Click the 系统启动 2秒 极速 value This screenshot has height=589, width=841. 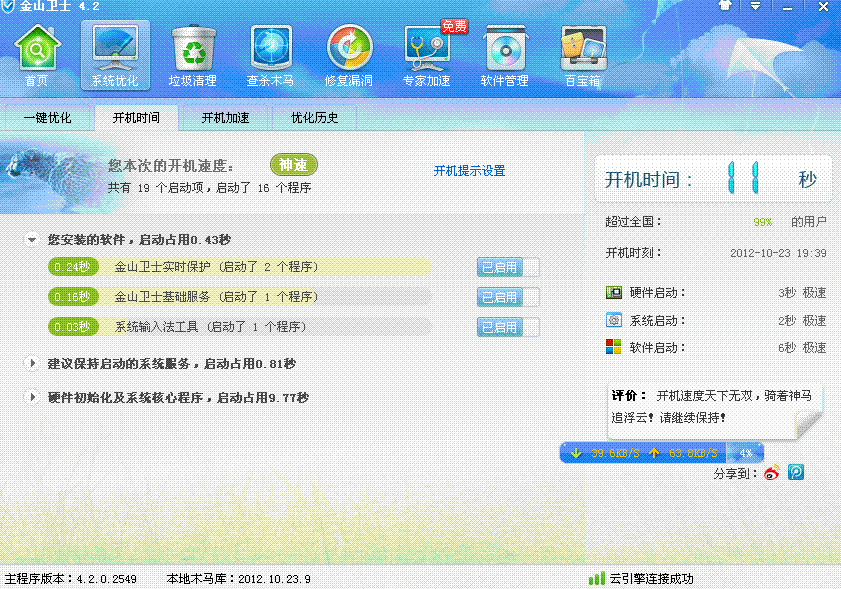(x=802, y=321)
